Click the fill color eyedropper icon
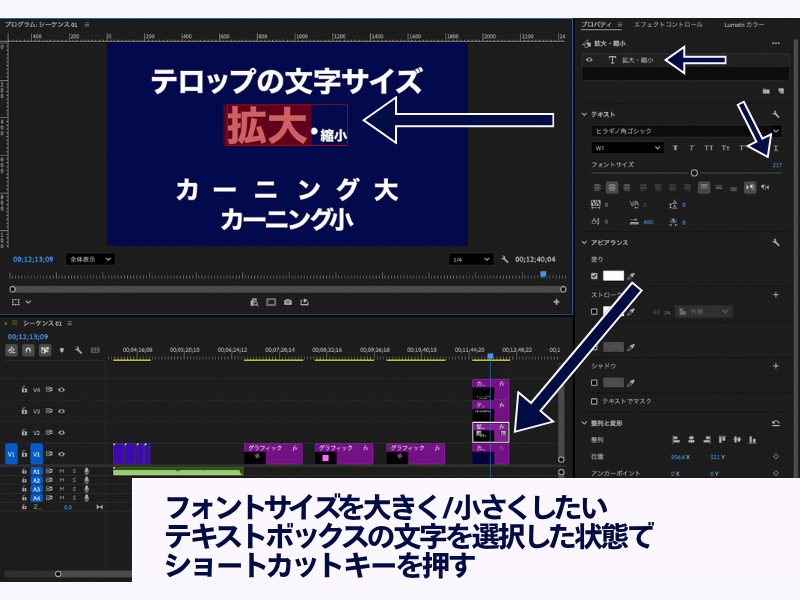Viewport: 800px width, 600px height. click(x=631, y=276)
